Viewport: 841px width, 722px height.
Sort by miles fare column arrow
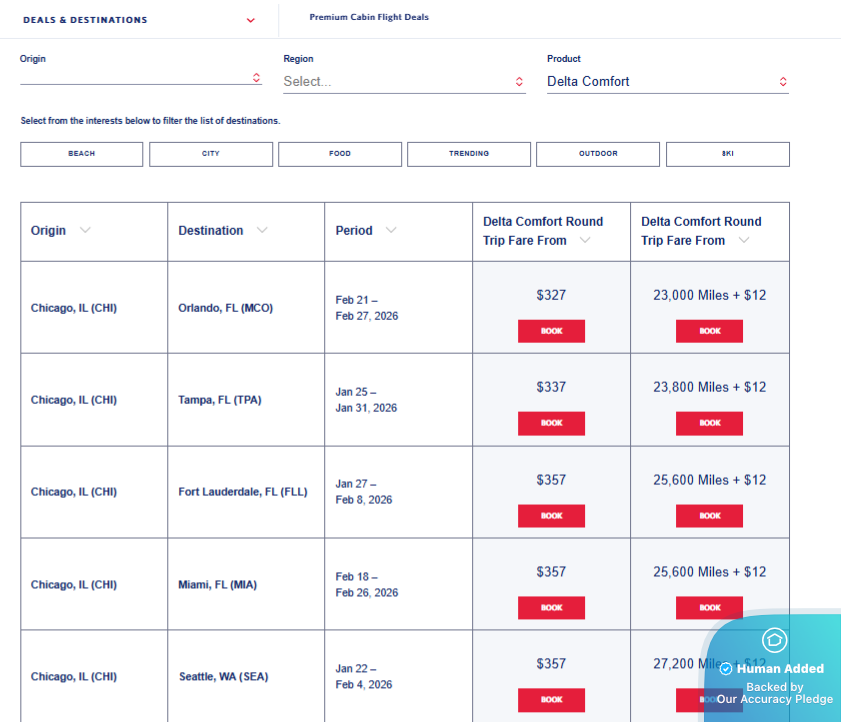click(743, 240)
